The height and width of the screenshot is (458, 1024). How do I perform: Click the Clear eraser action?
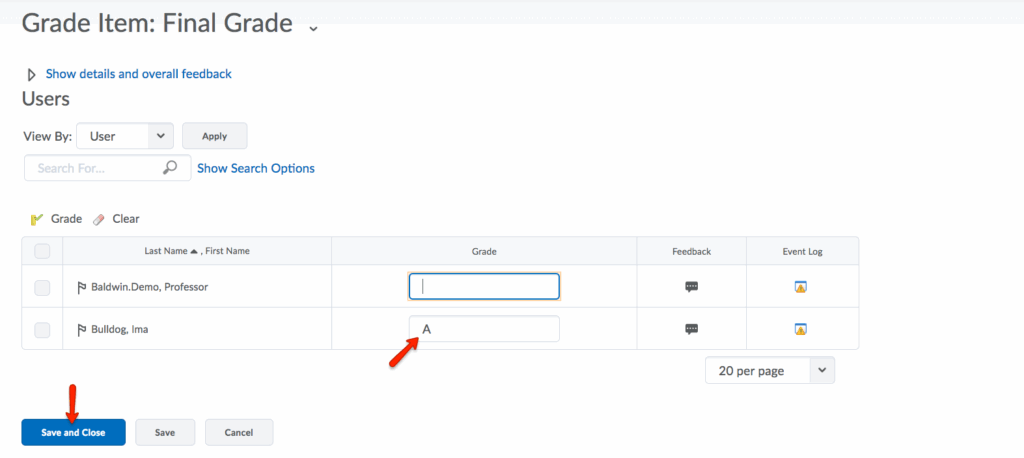click(116, 219)
